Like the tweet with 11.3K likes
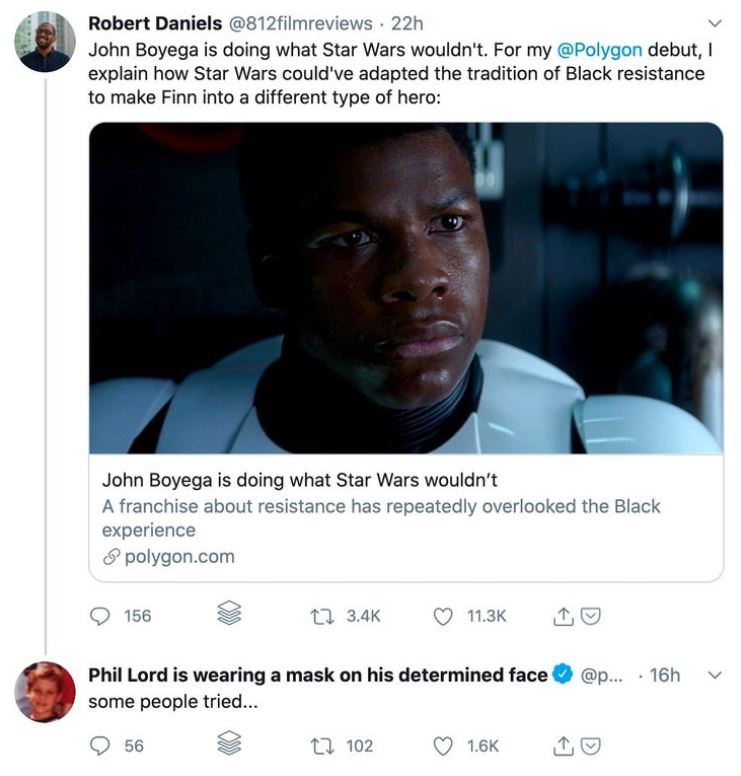Screen dimensions: 741x776 click(x=443, y=617)
